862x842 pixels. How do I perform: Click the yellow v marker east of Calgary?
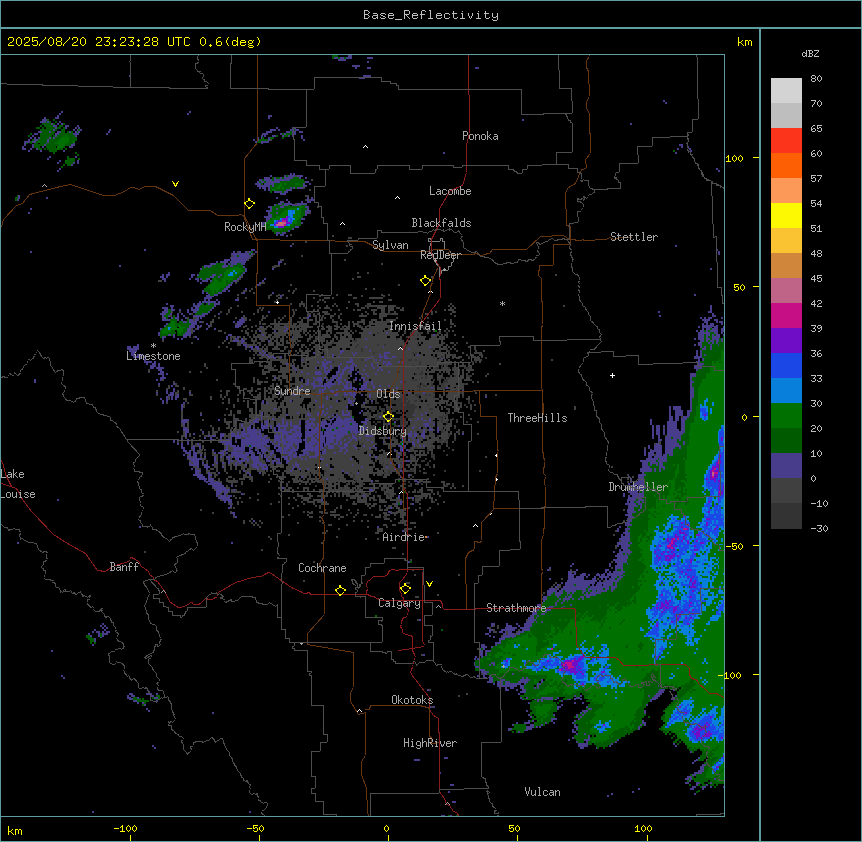pyautogui.click(x=429, y=584)
